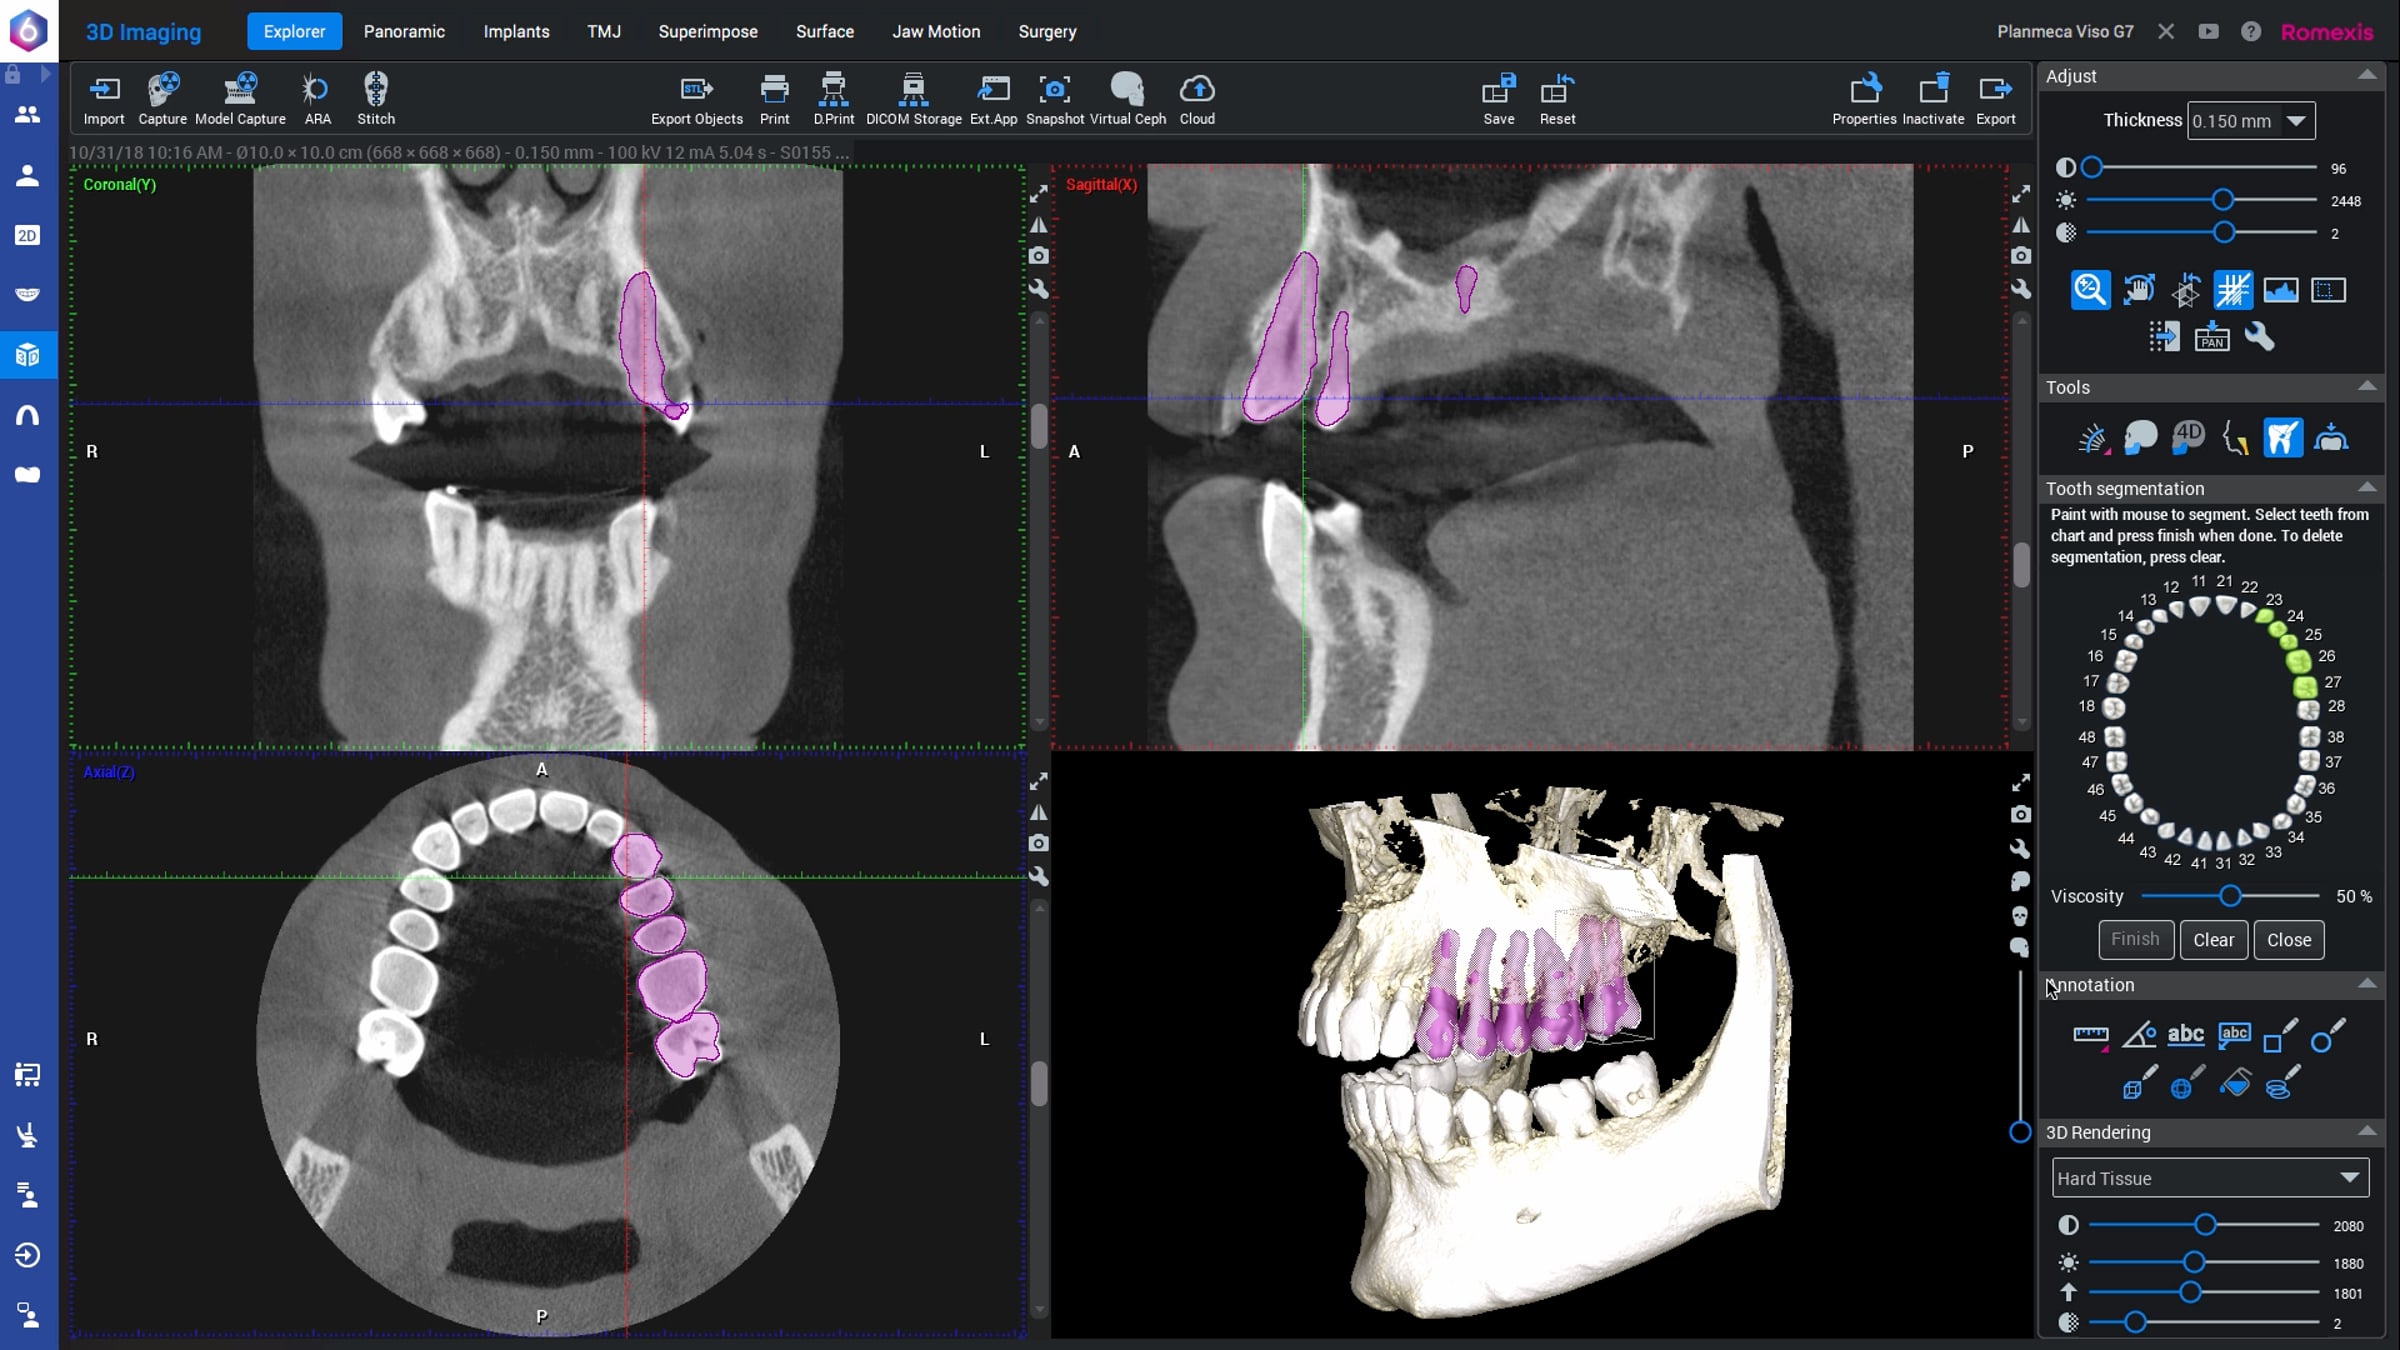Toggle the tooth segmentation tool icon
Screen dimensions: 2400x1350
point(2283,438)
